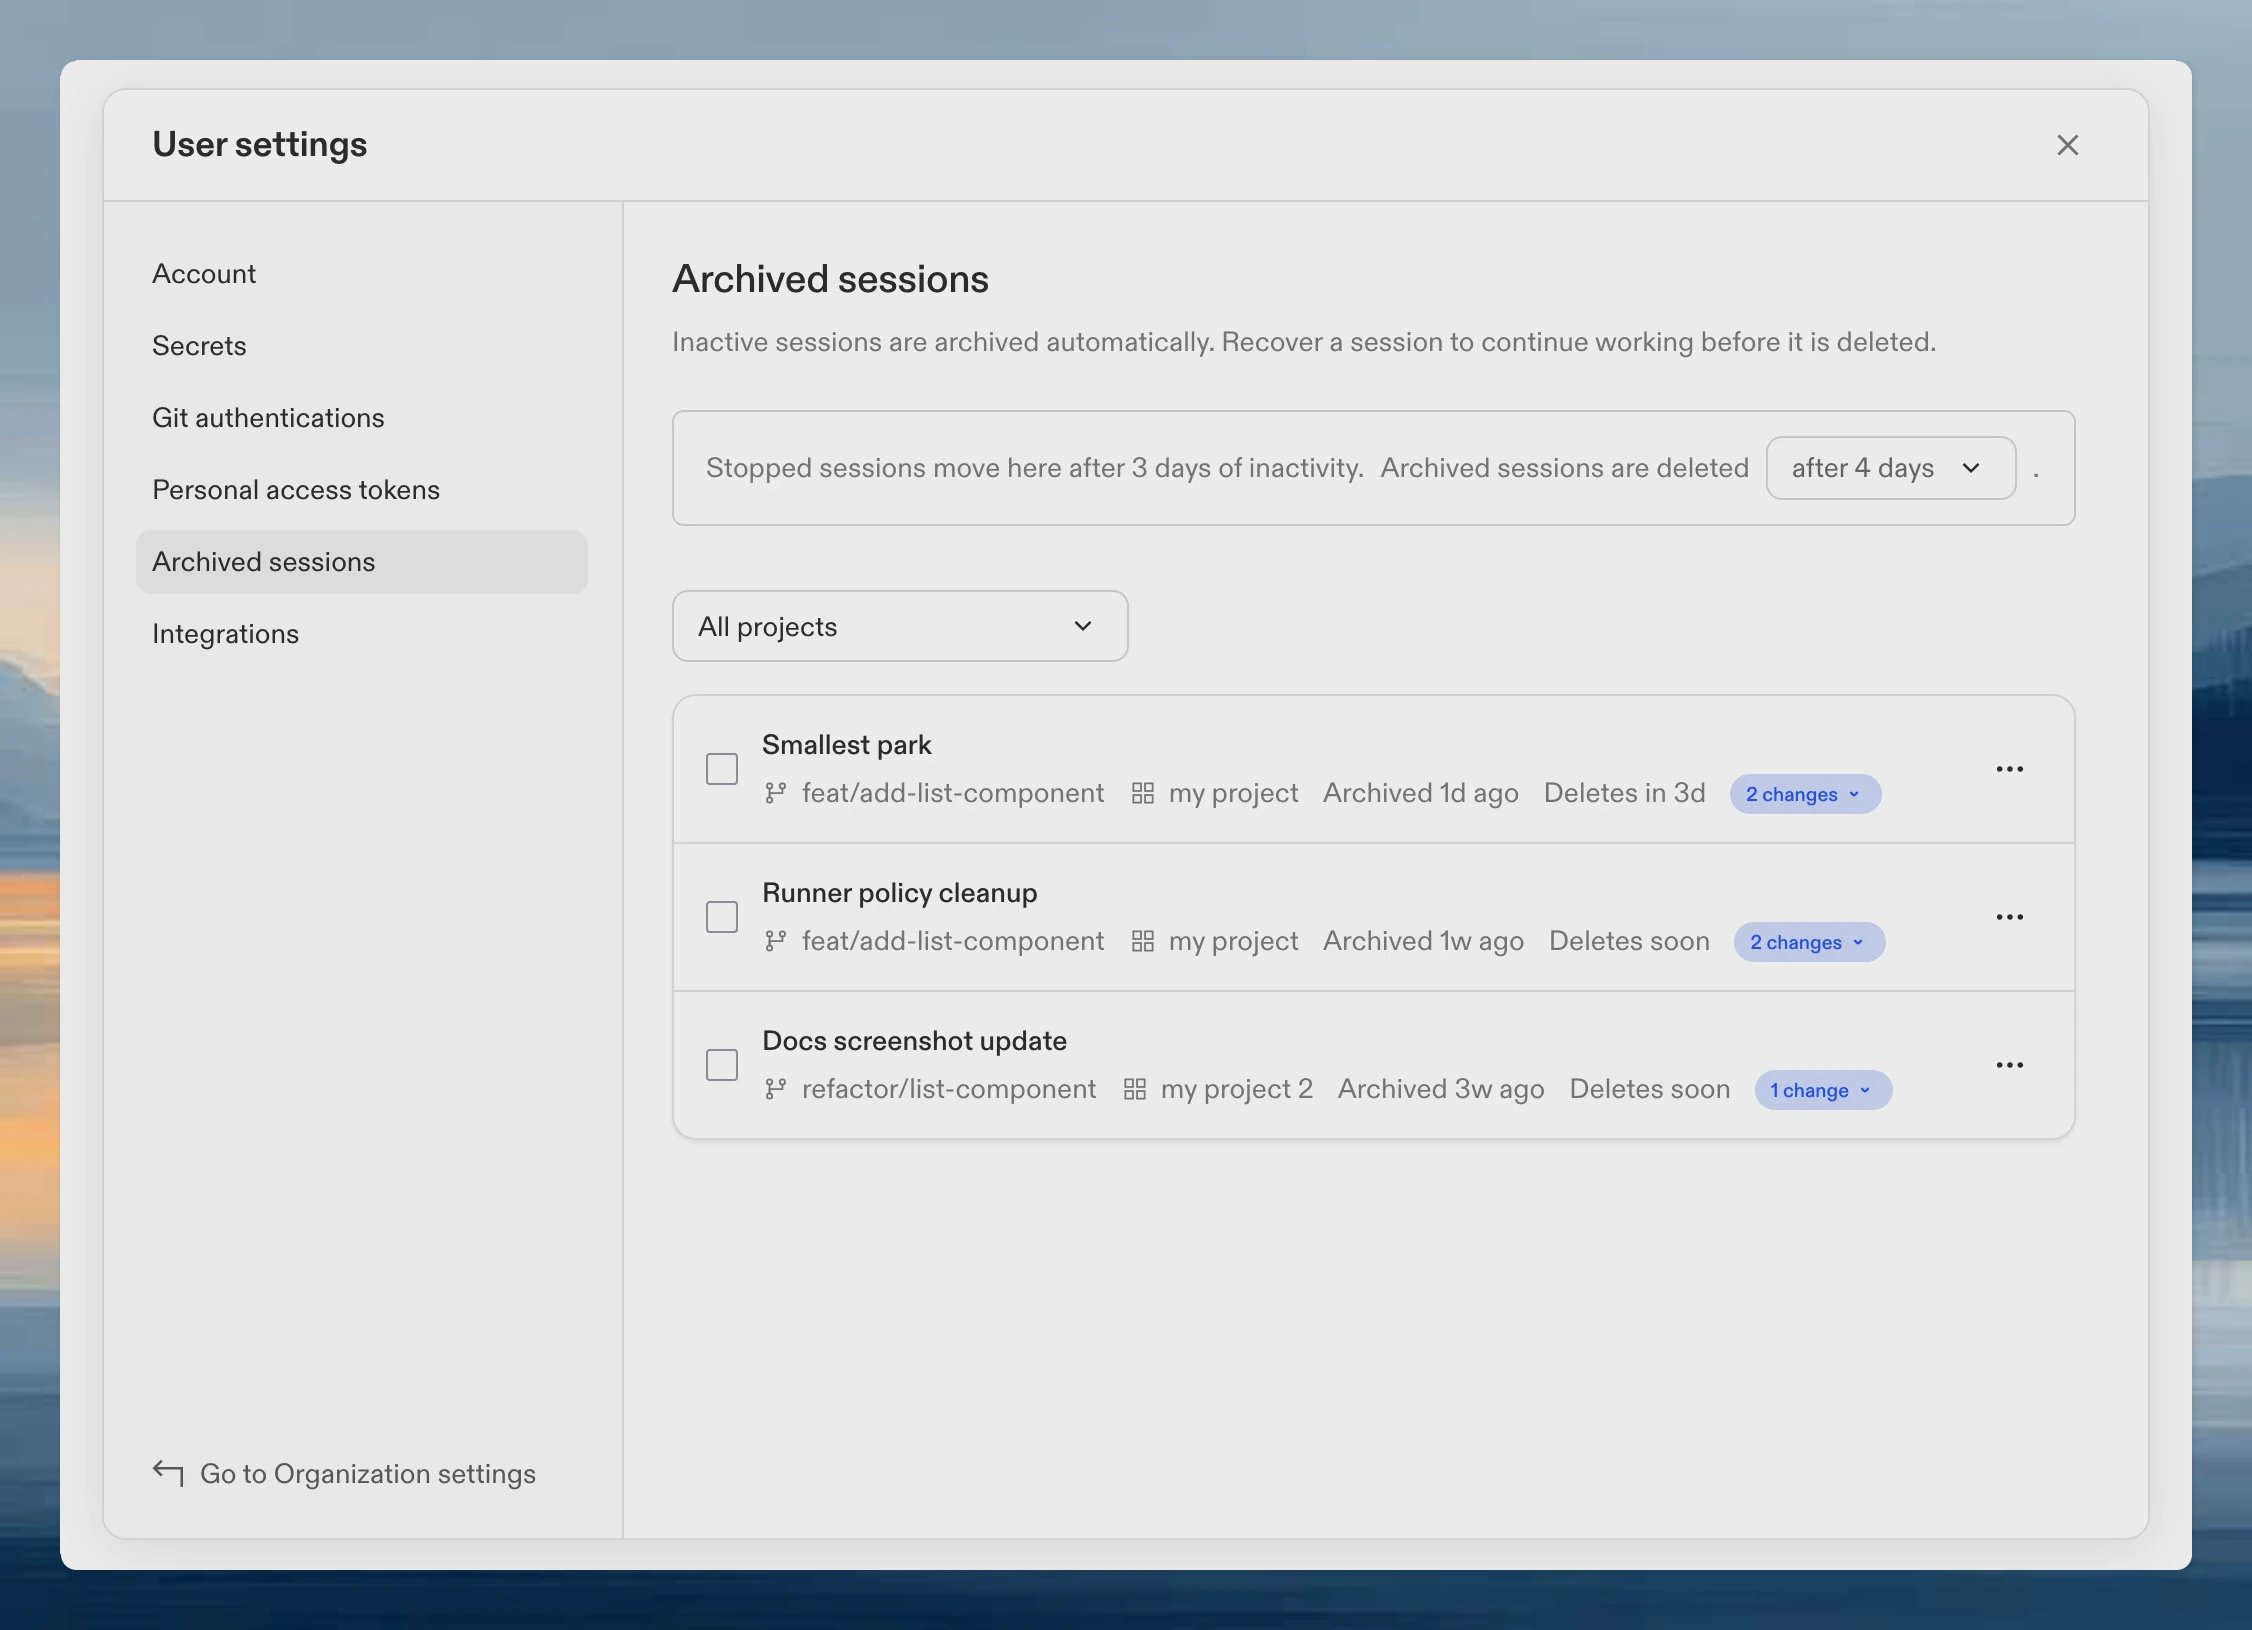This screenshot has width=2252, height=1630.
Task: Open more options for Smallest park
Action: pyautogui.click(x=2009, y=769)
